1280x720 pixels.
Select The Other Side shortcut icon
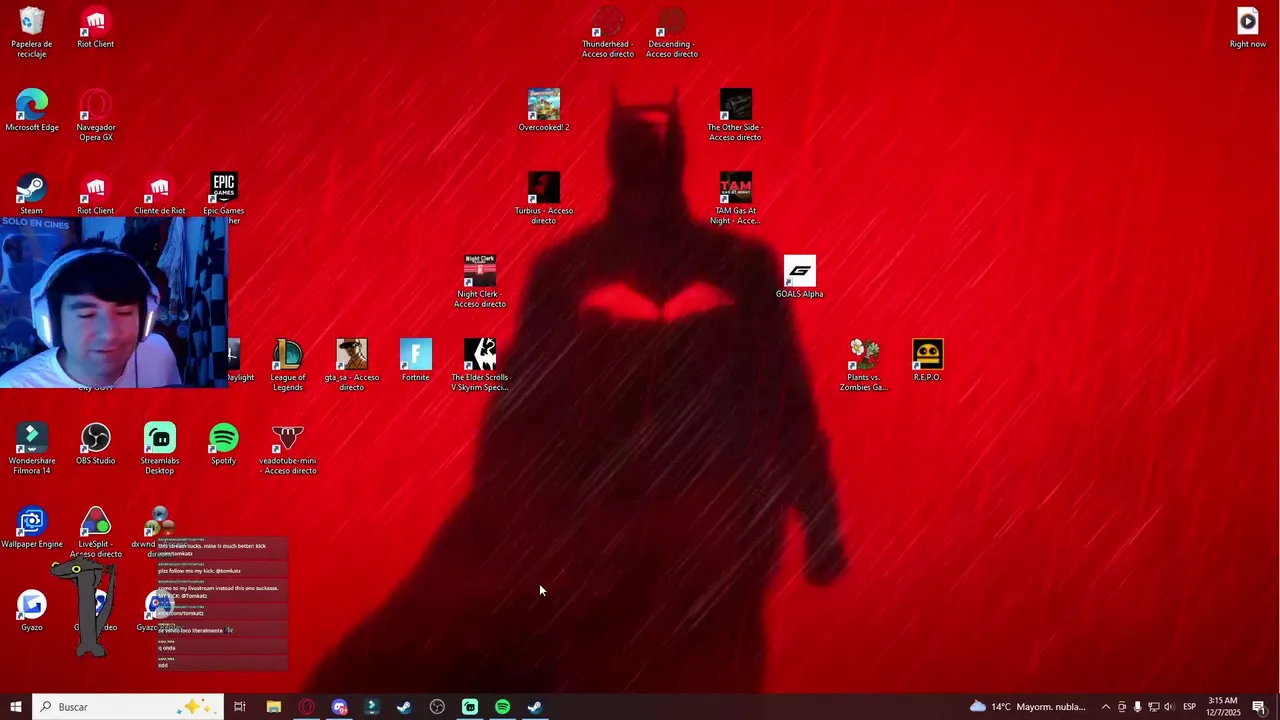tap(736, 115)
